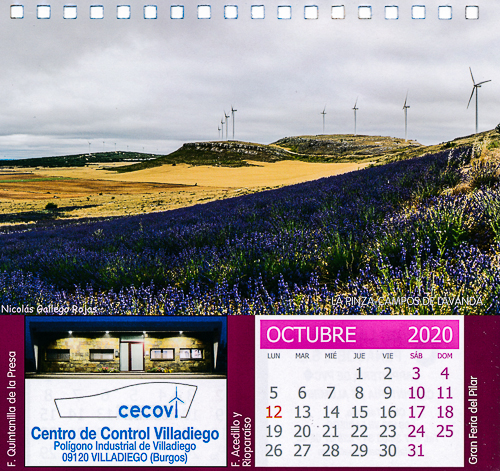Click the Centro de Control Villadiego text
The height and width of the screenshot is (471, 500).
pyautogui.click(x=125, y=434)
